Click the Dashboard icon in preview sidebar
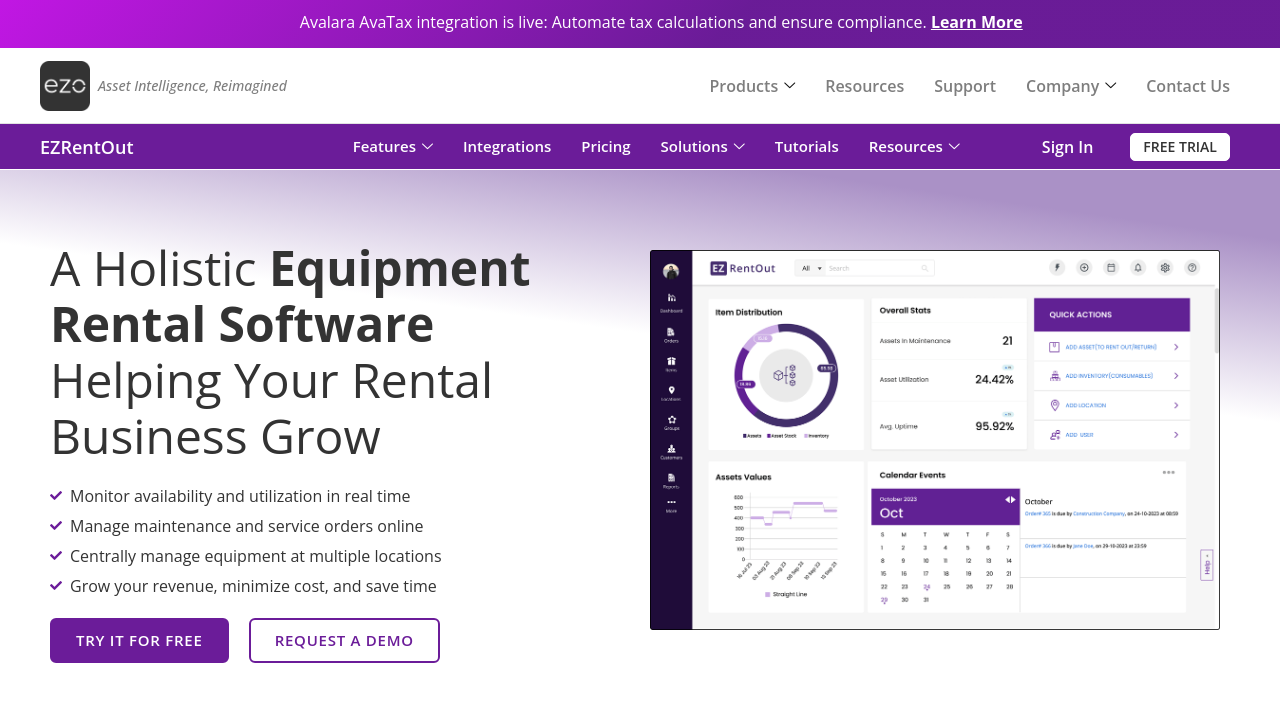1280x720 pixels. tap(671, 299)
